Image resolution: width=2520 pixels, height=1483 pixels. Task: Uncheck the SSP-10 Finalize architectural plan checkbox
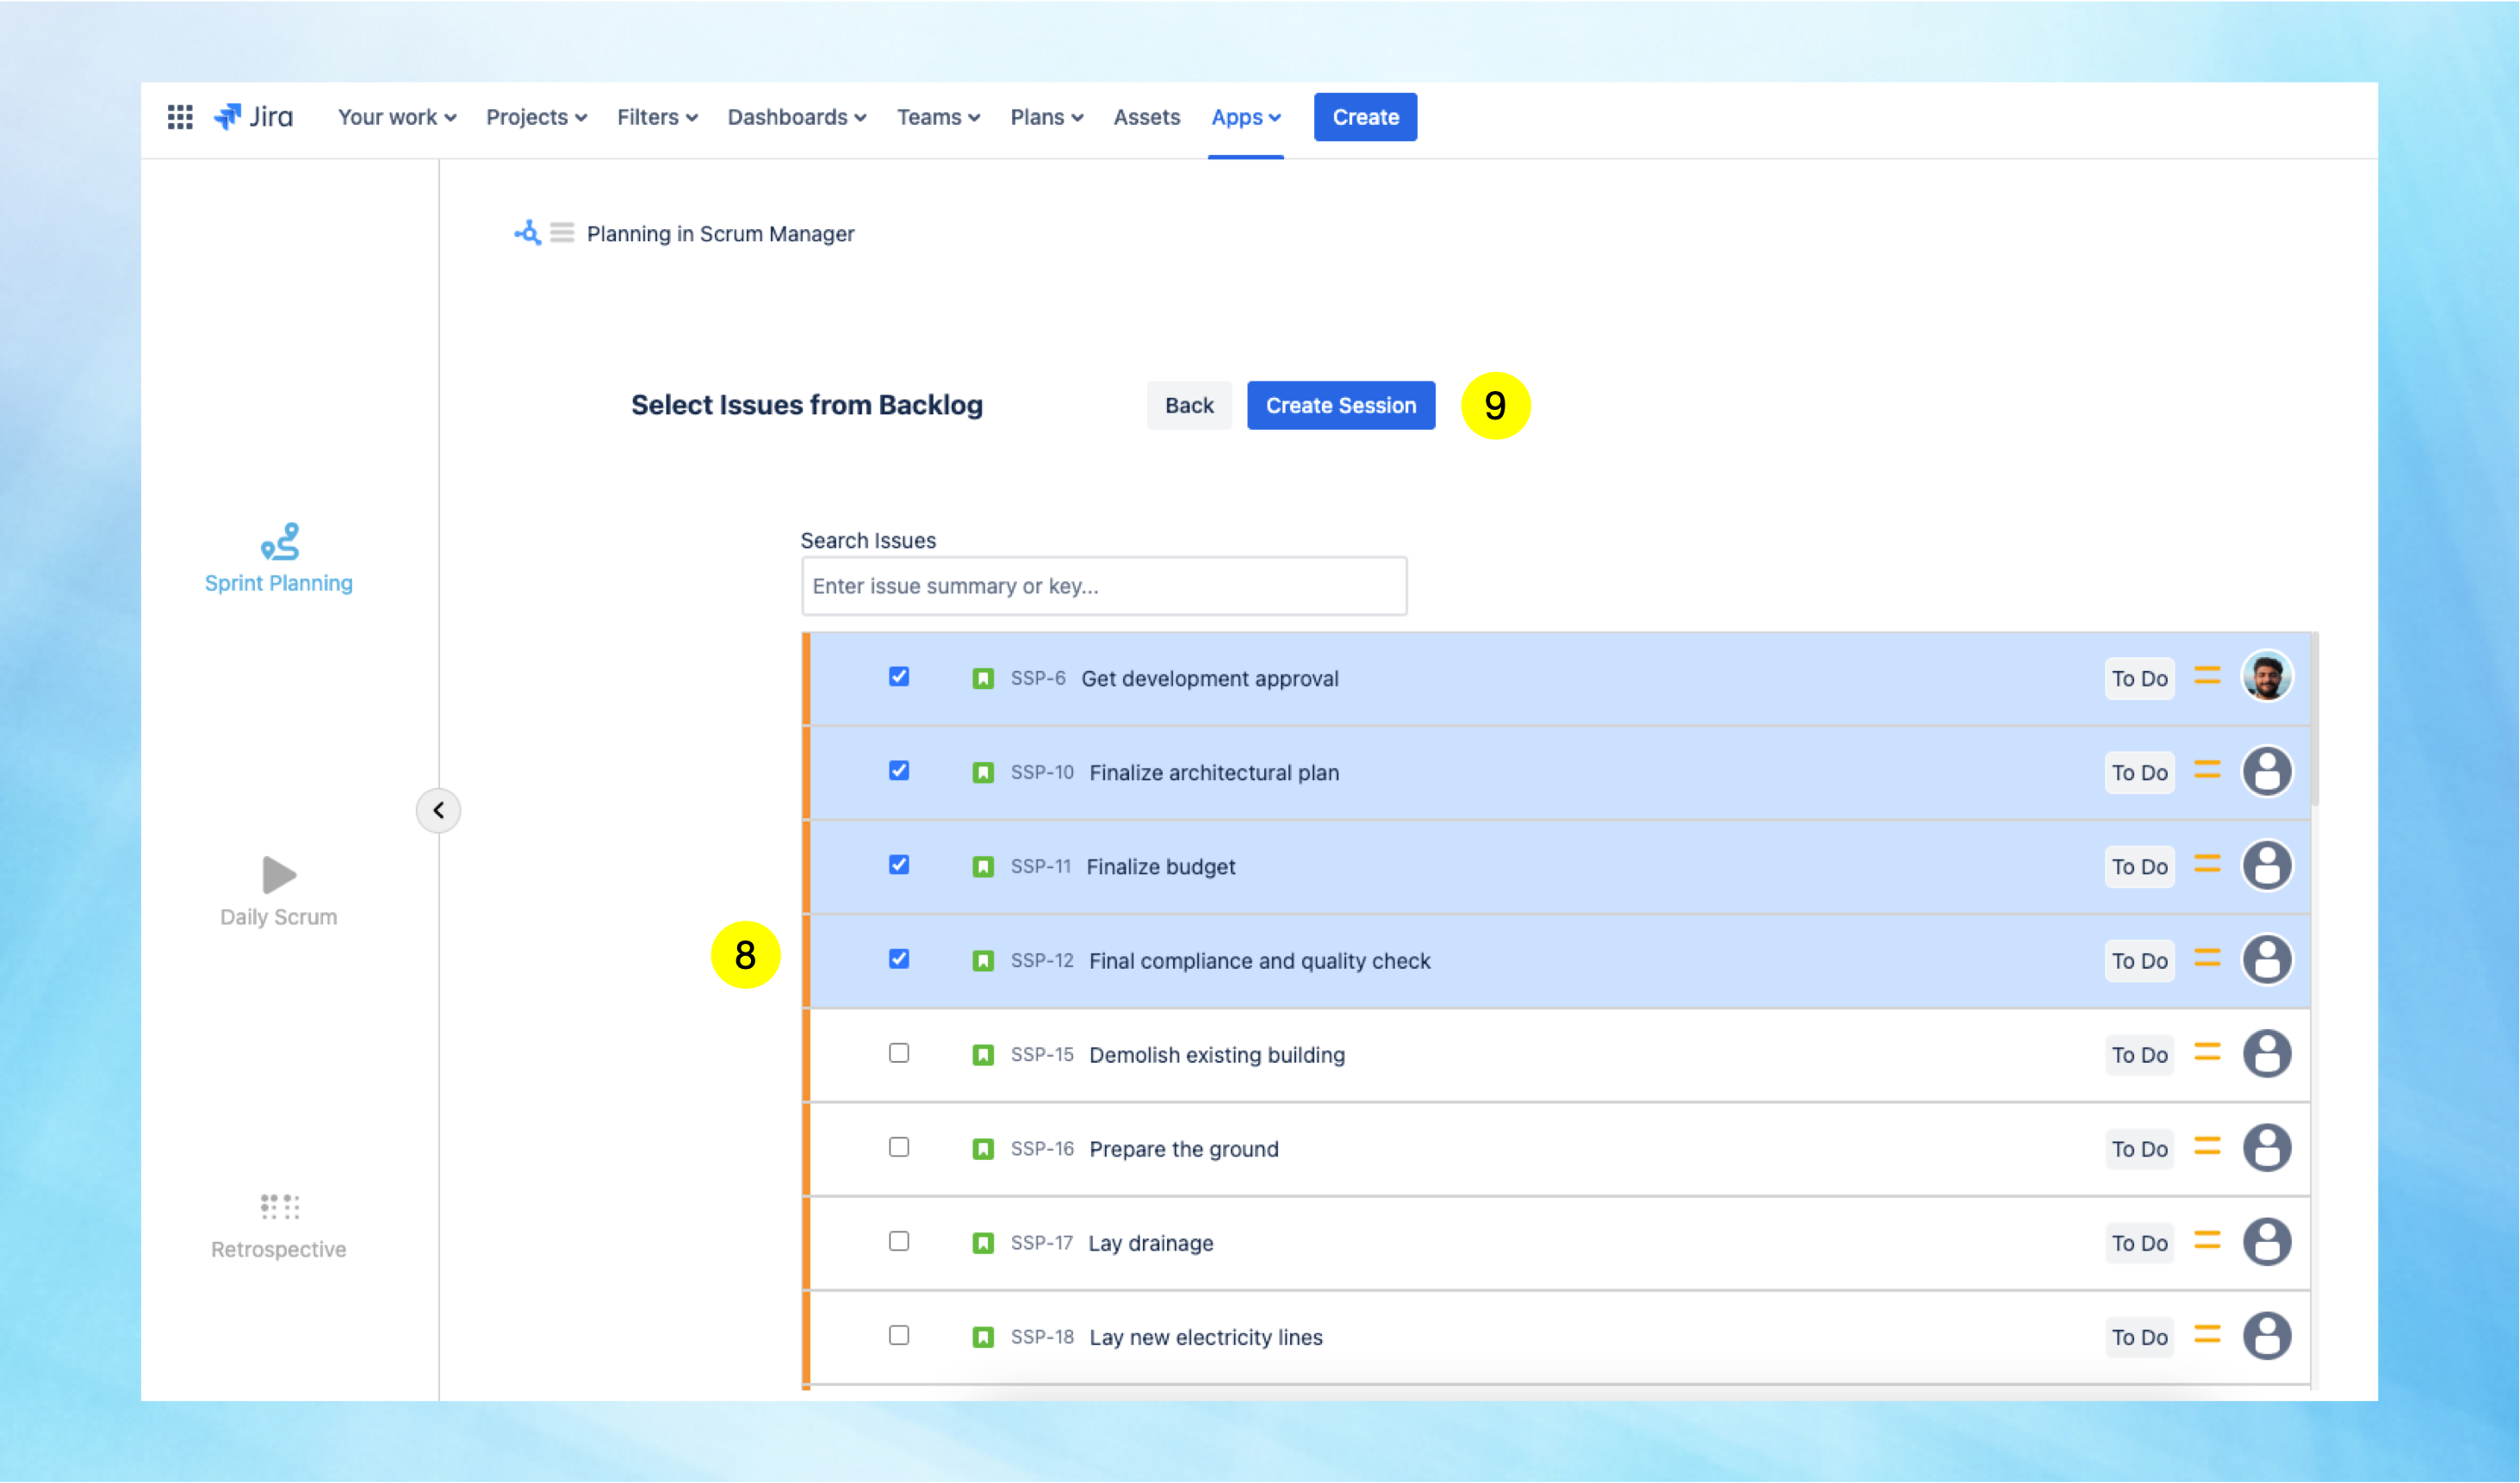coord(899,771)
